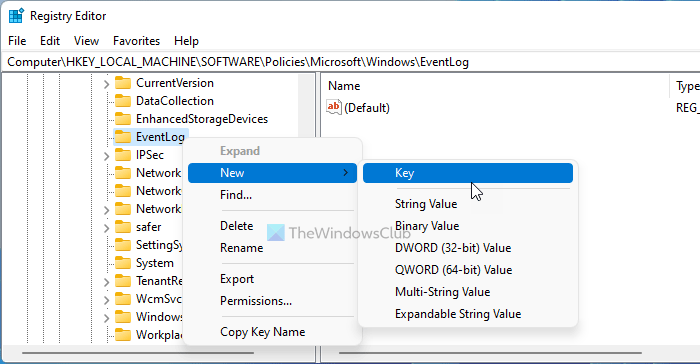Select the (Default) value entry
The width and height of the screenshot is (700, 364).
[x=367, y=108]
